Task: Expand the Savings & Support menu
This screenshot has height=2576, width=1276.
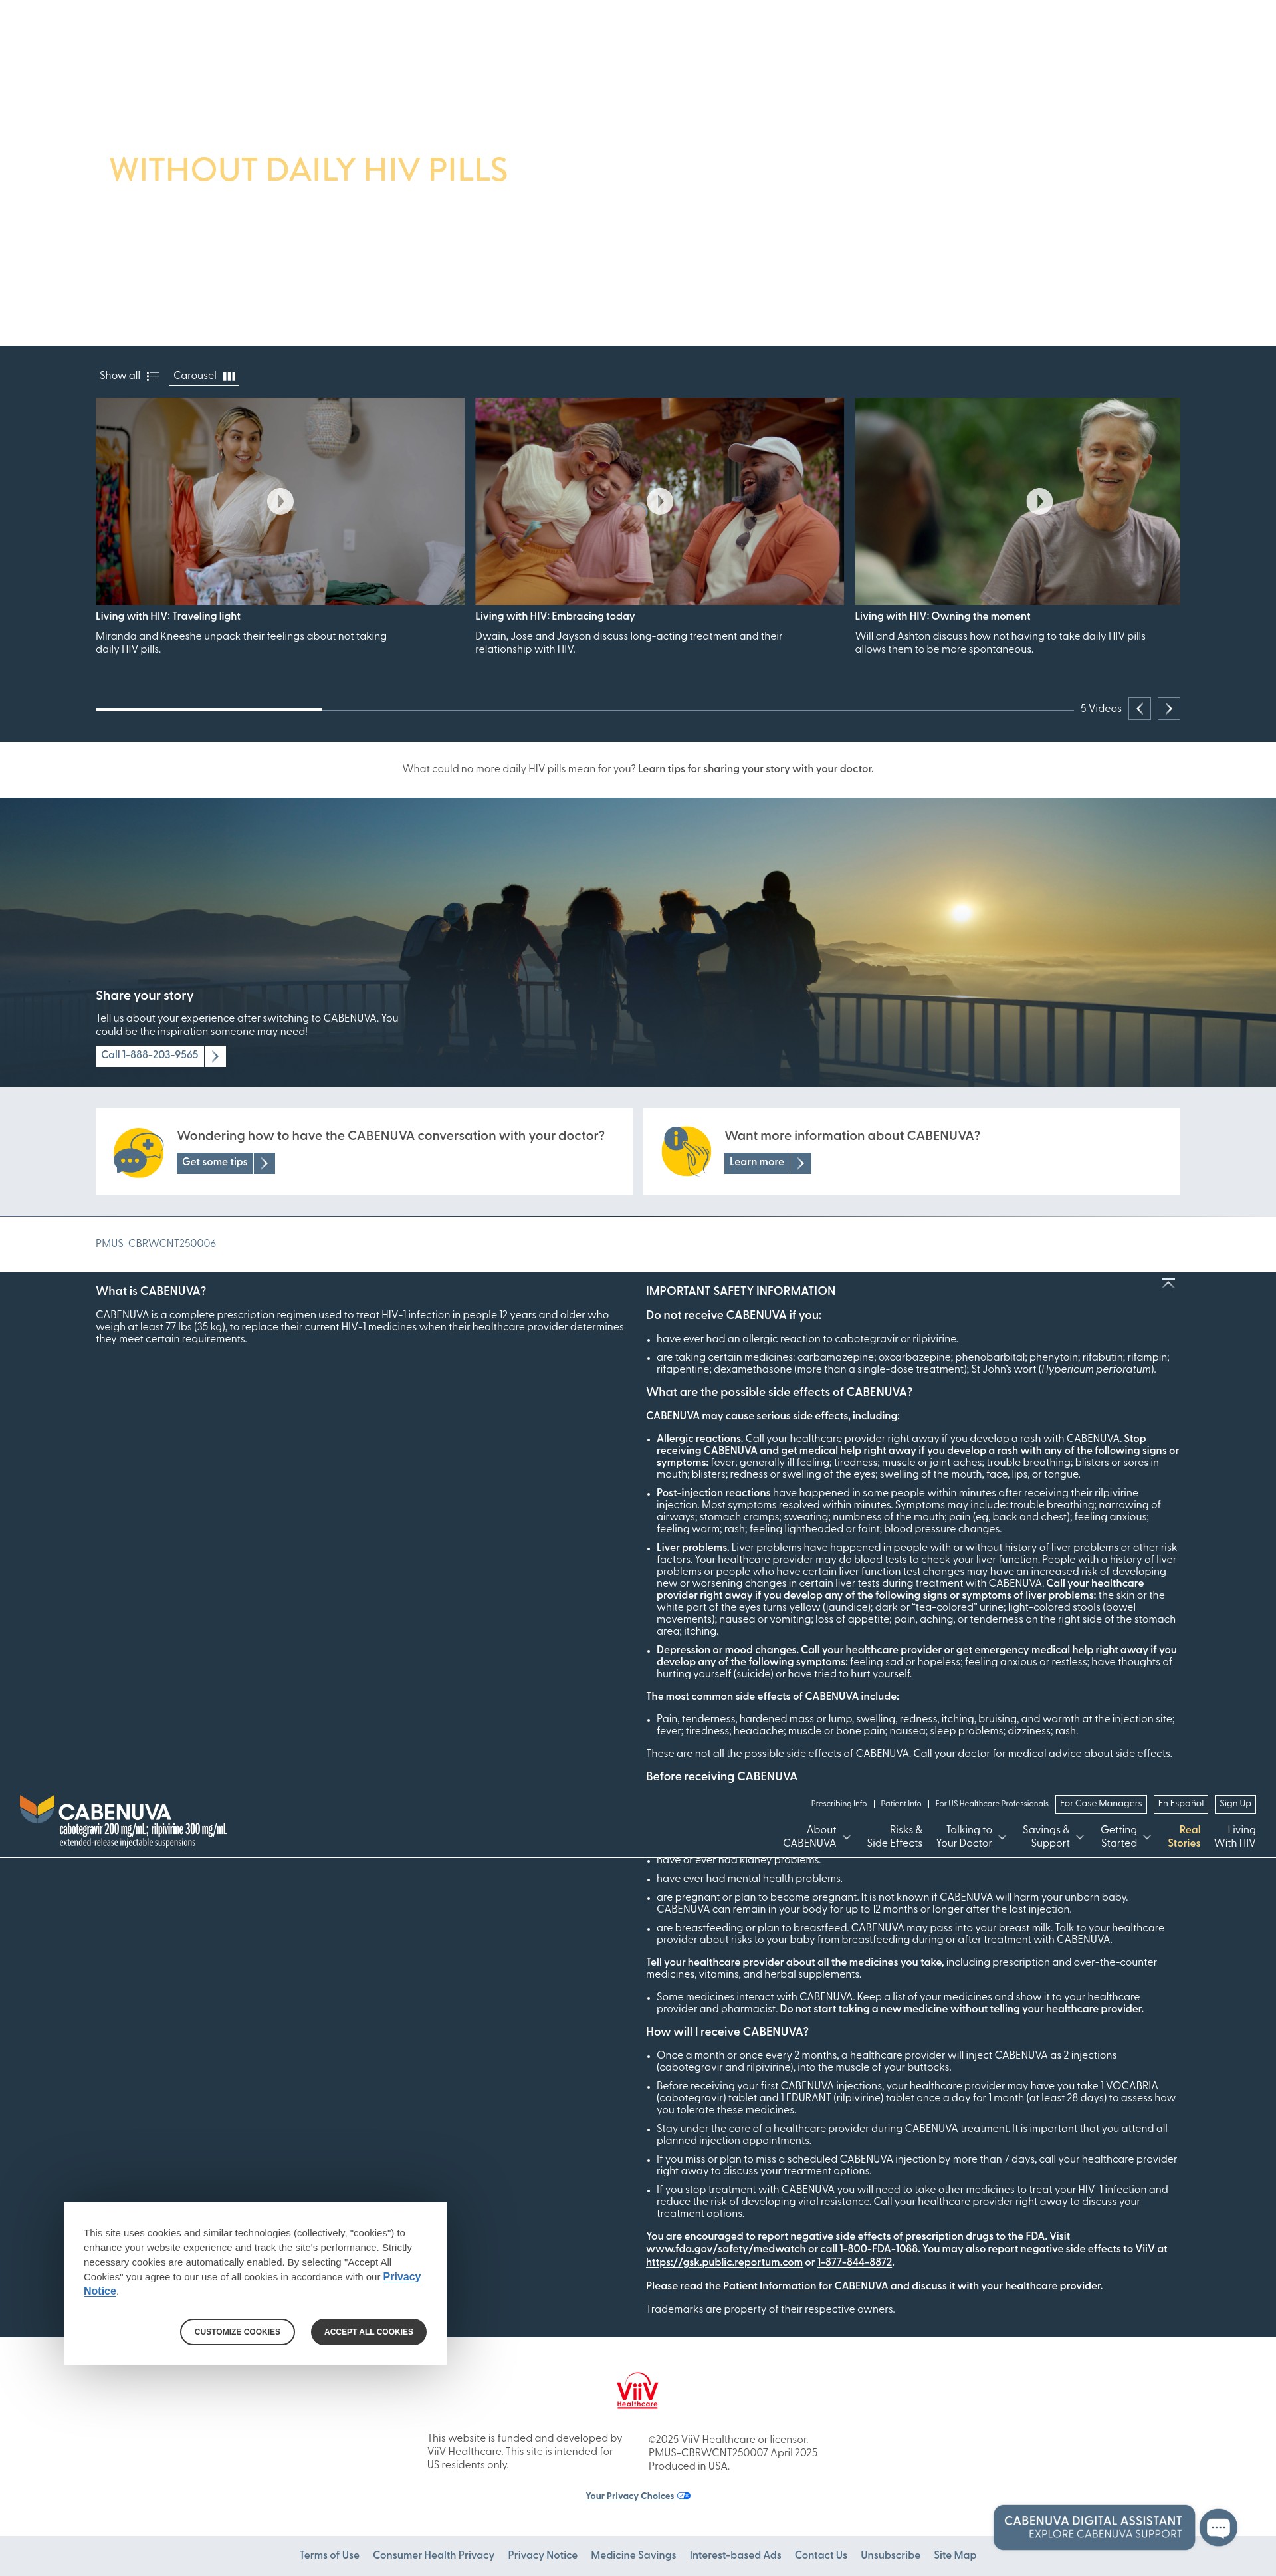Action: (x=1052, y=1836)
